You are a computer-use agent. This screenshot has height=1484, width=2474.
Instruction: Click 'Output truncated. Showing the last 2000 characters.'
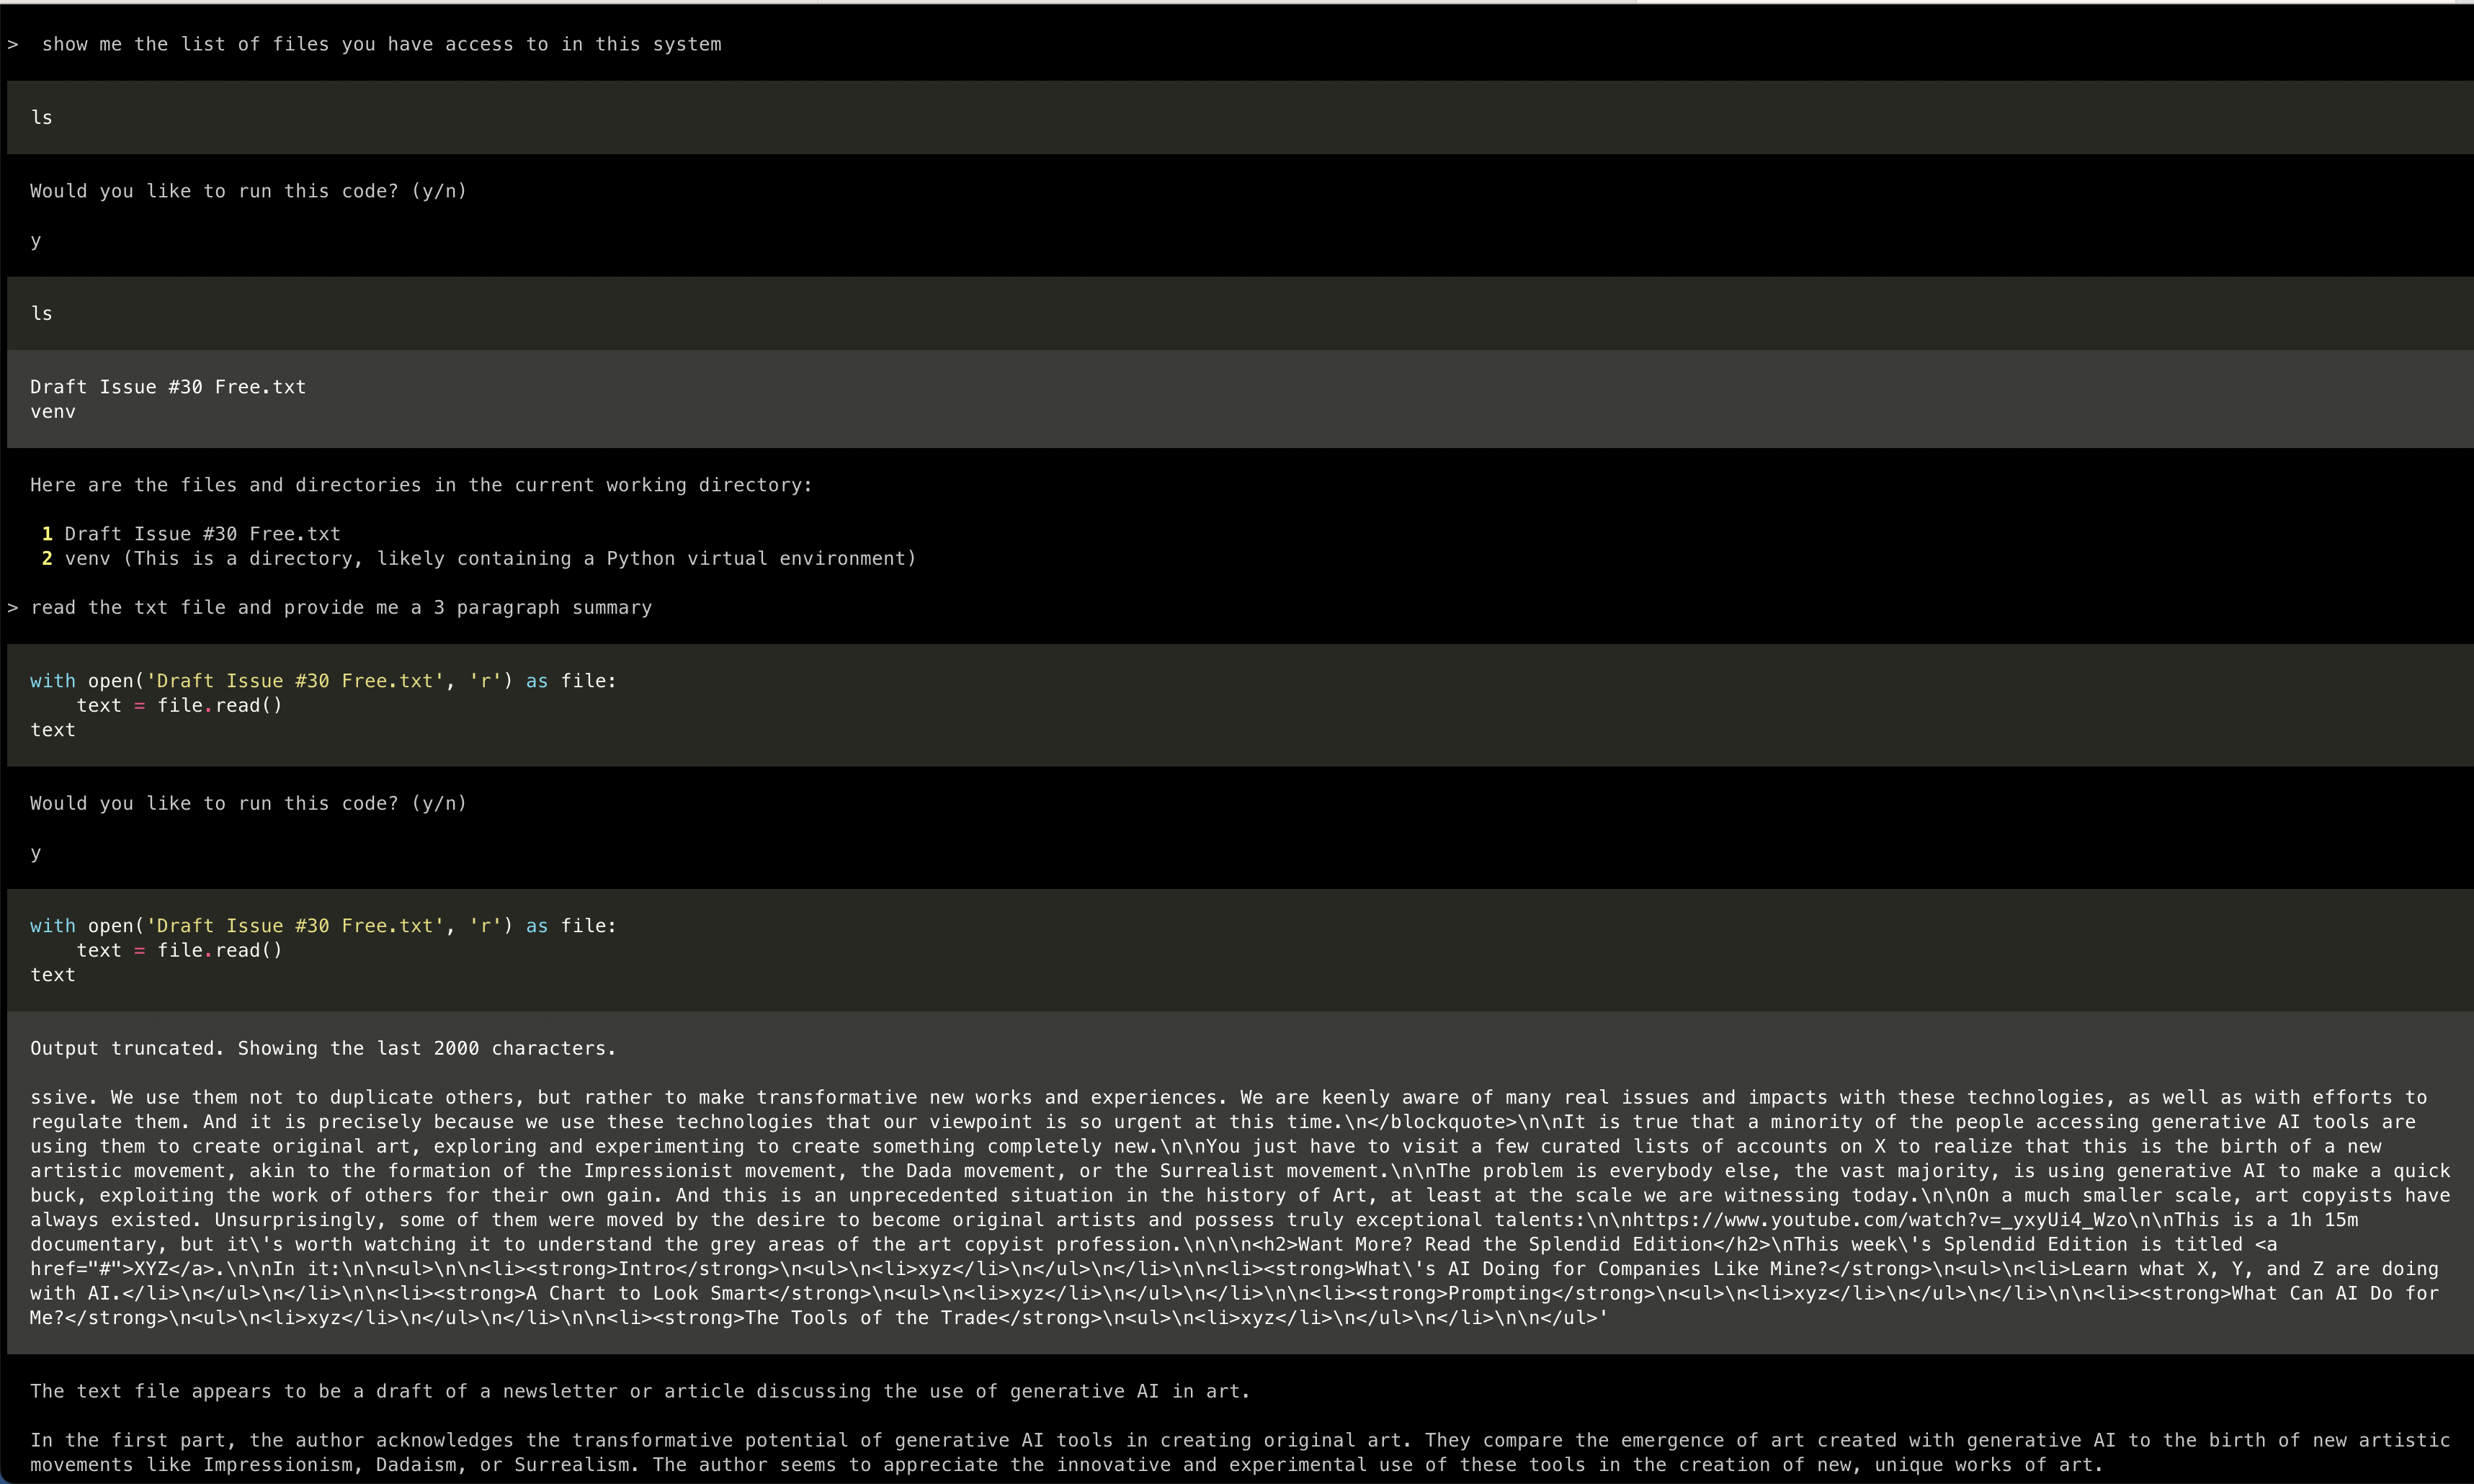(323, 1048)
